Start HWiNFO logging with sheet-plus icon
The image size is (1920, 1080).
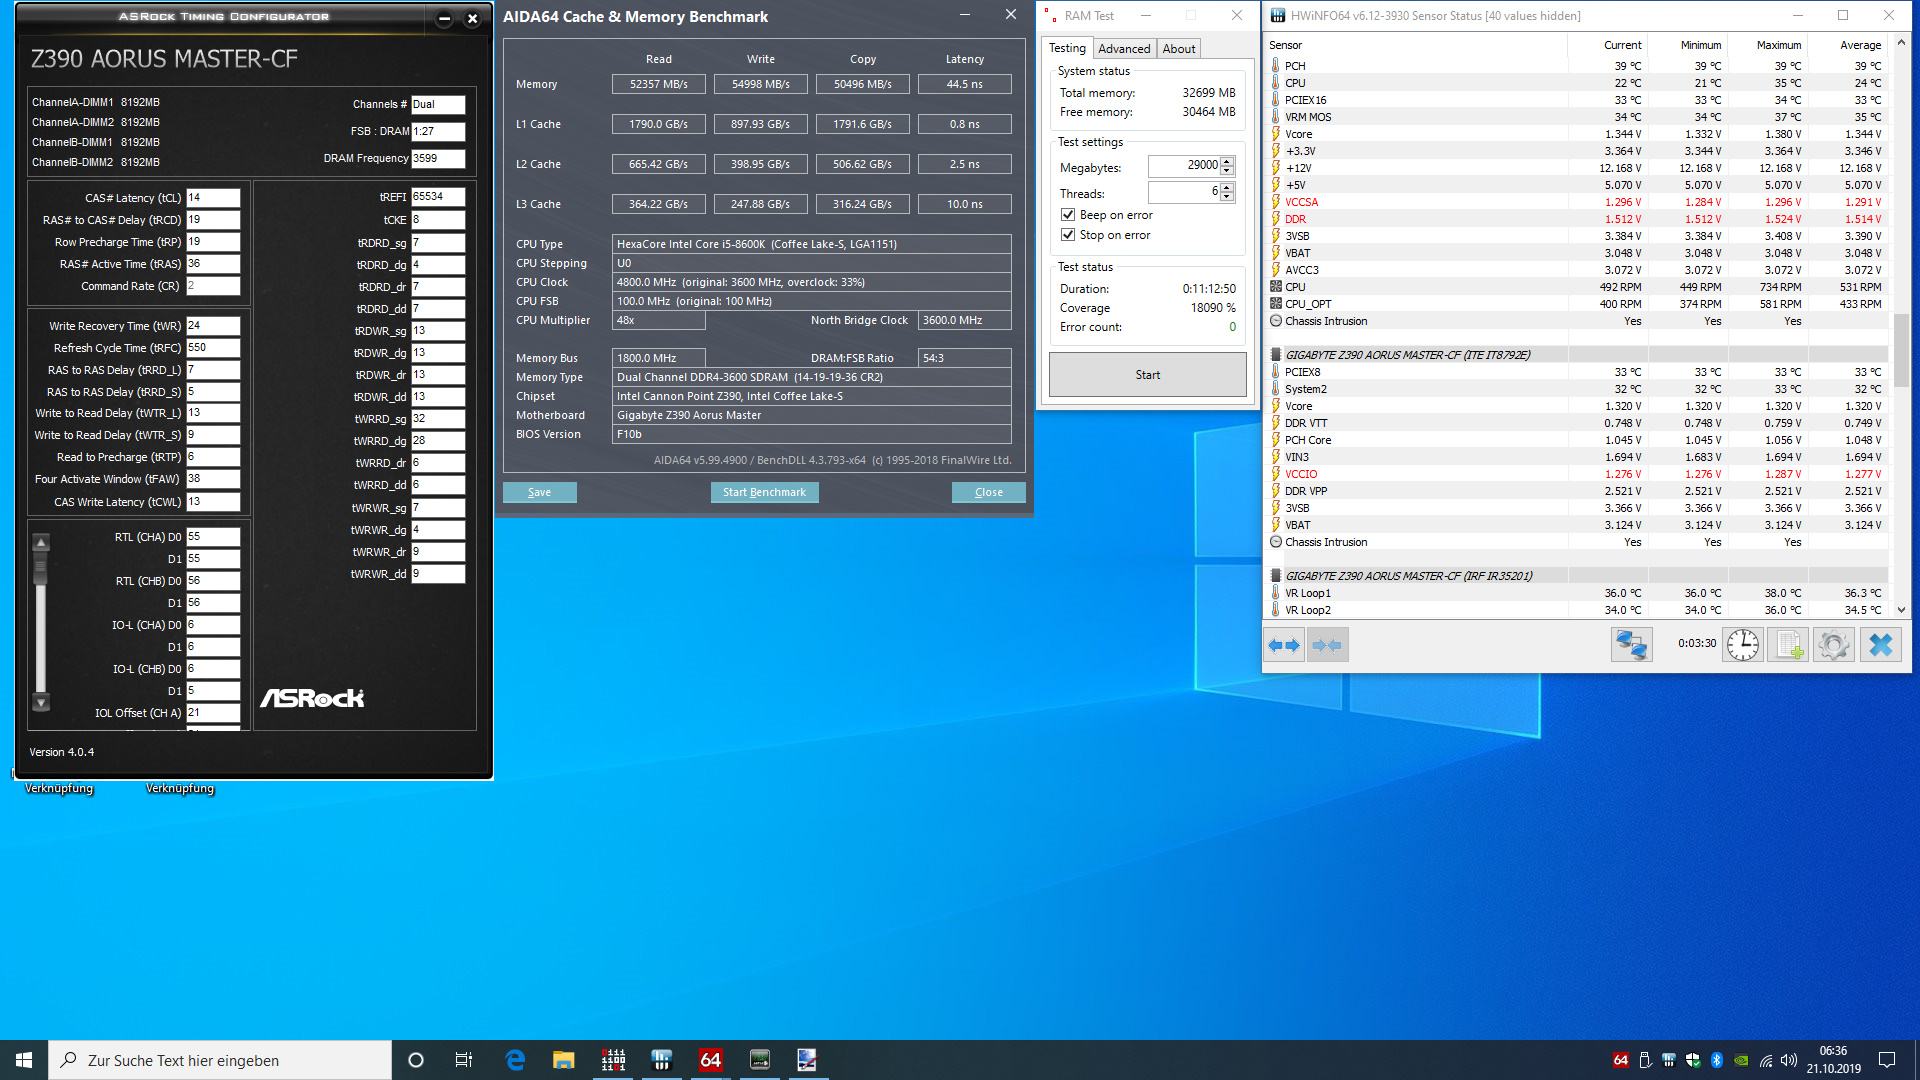(1787, 645)
